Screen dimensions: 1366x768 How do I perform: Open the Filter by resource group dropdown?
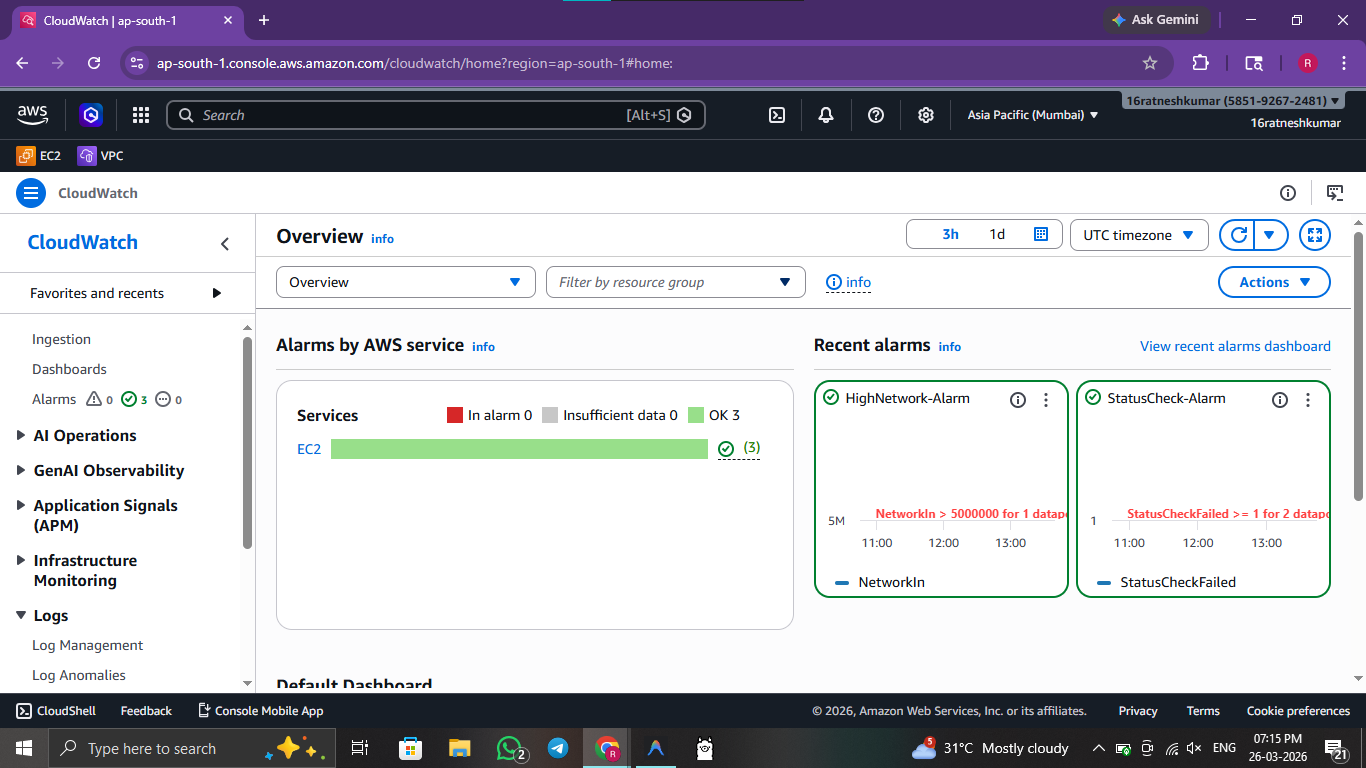click(x=676, y=282)
